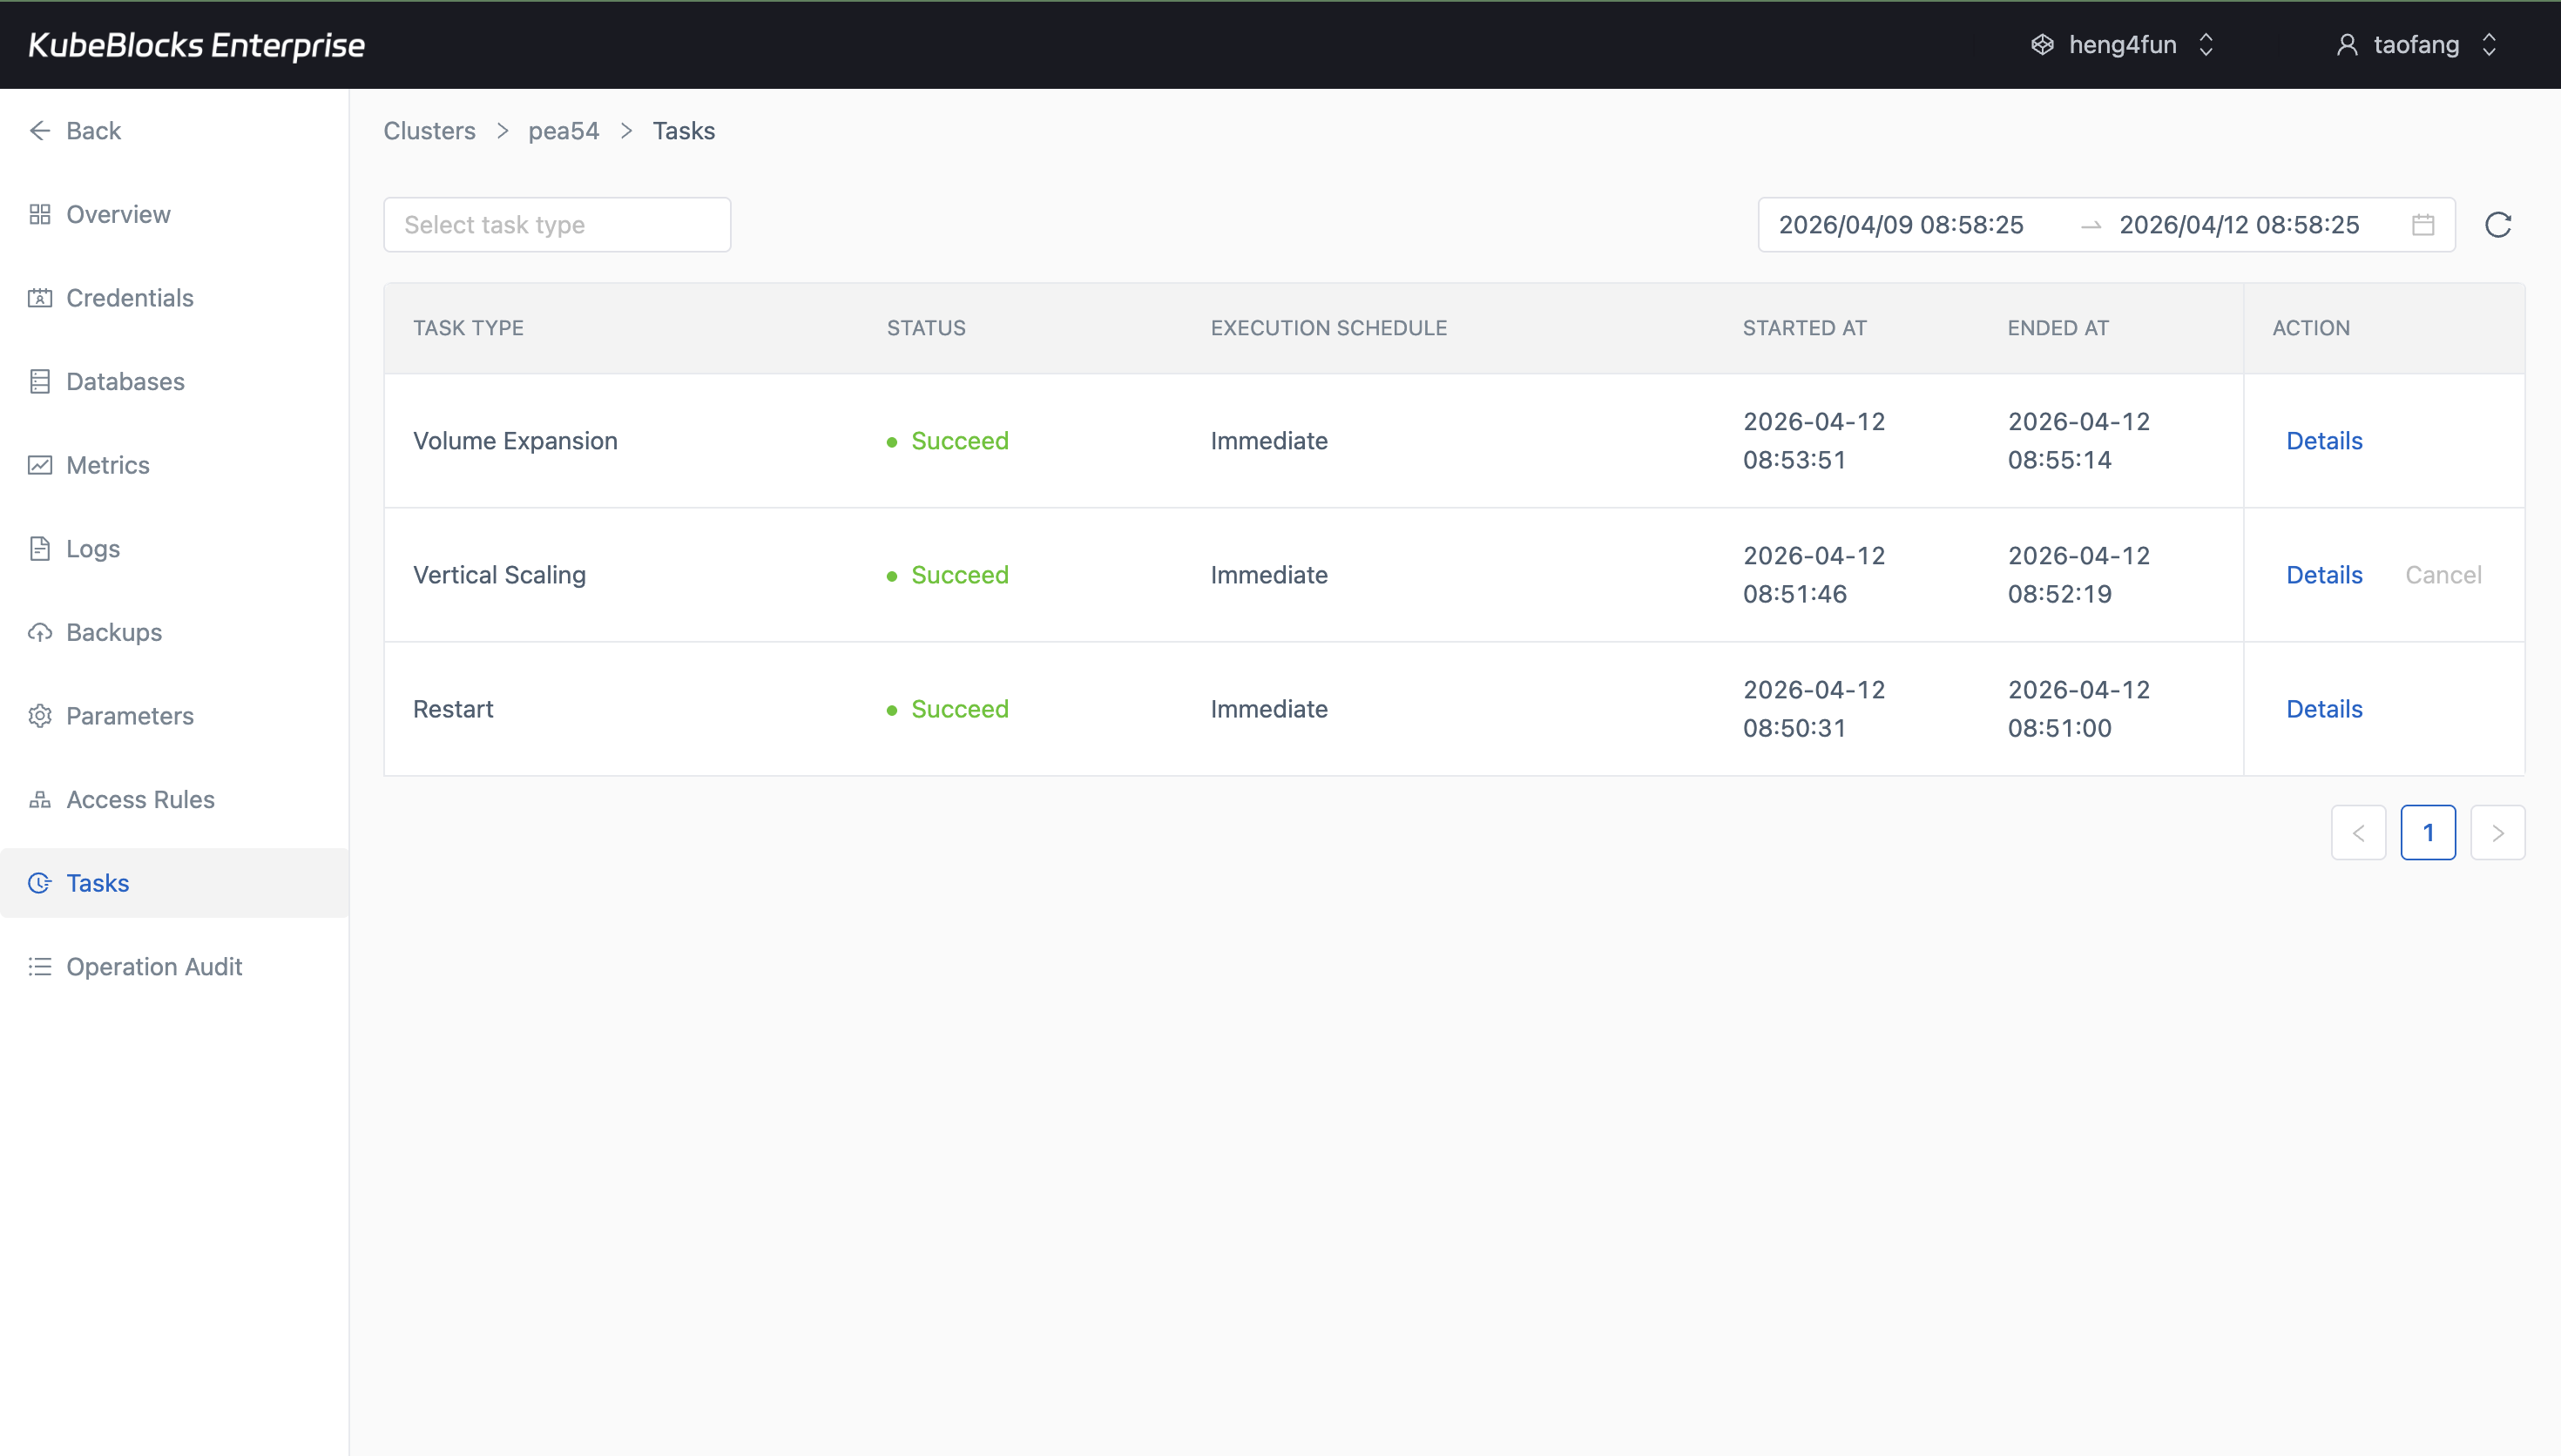
Task: Click the pea54 cluster breadcrumb
Action: point(563,130)
